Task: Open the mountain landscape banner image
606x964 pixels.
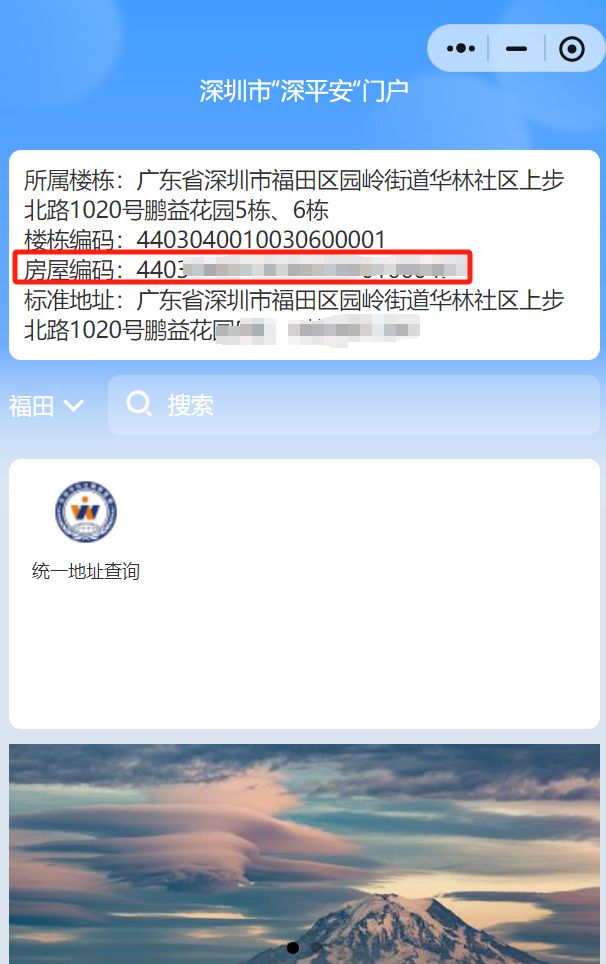Action: 304,854
